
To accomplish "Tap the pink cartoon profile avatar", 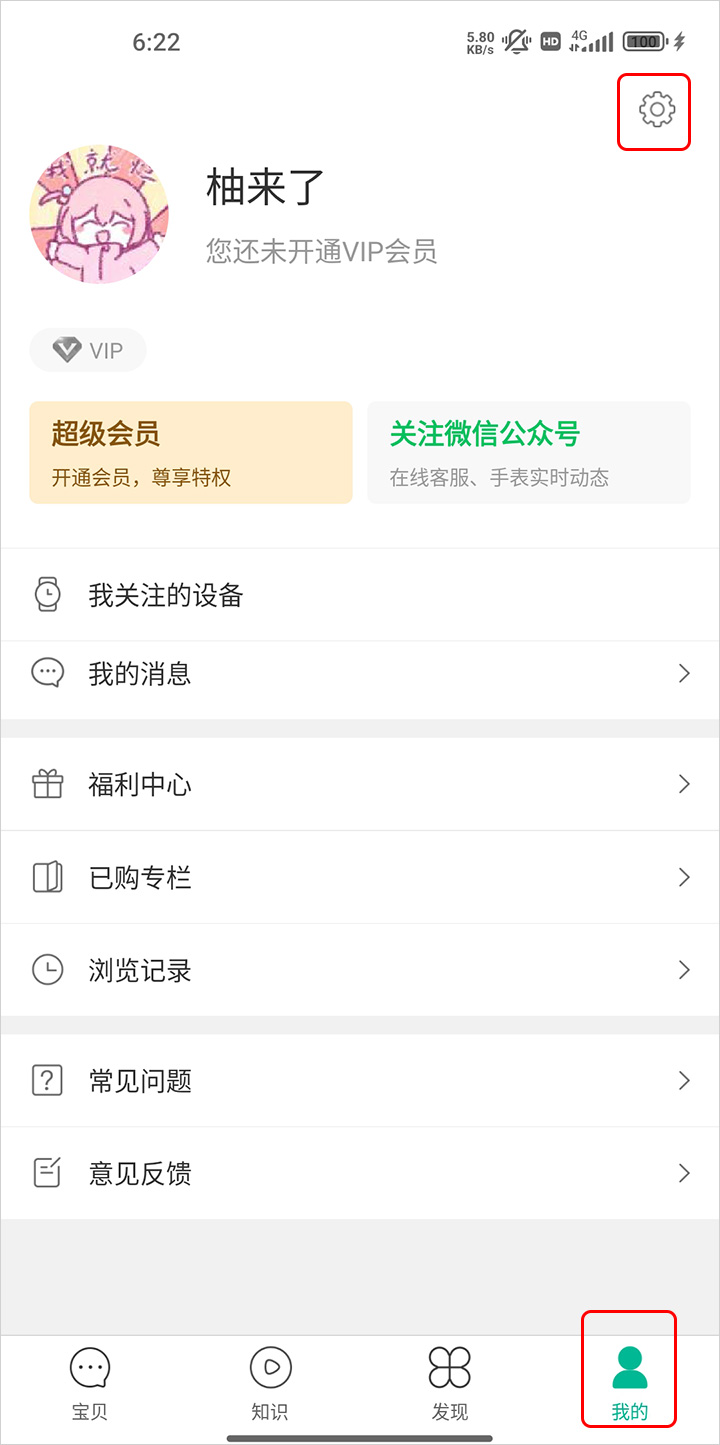I will 99,215.
